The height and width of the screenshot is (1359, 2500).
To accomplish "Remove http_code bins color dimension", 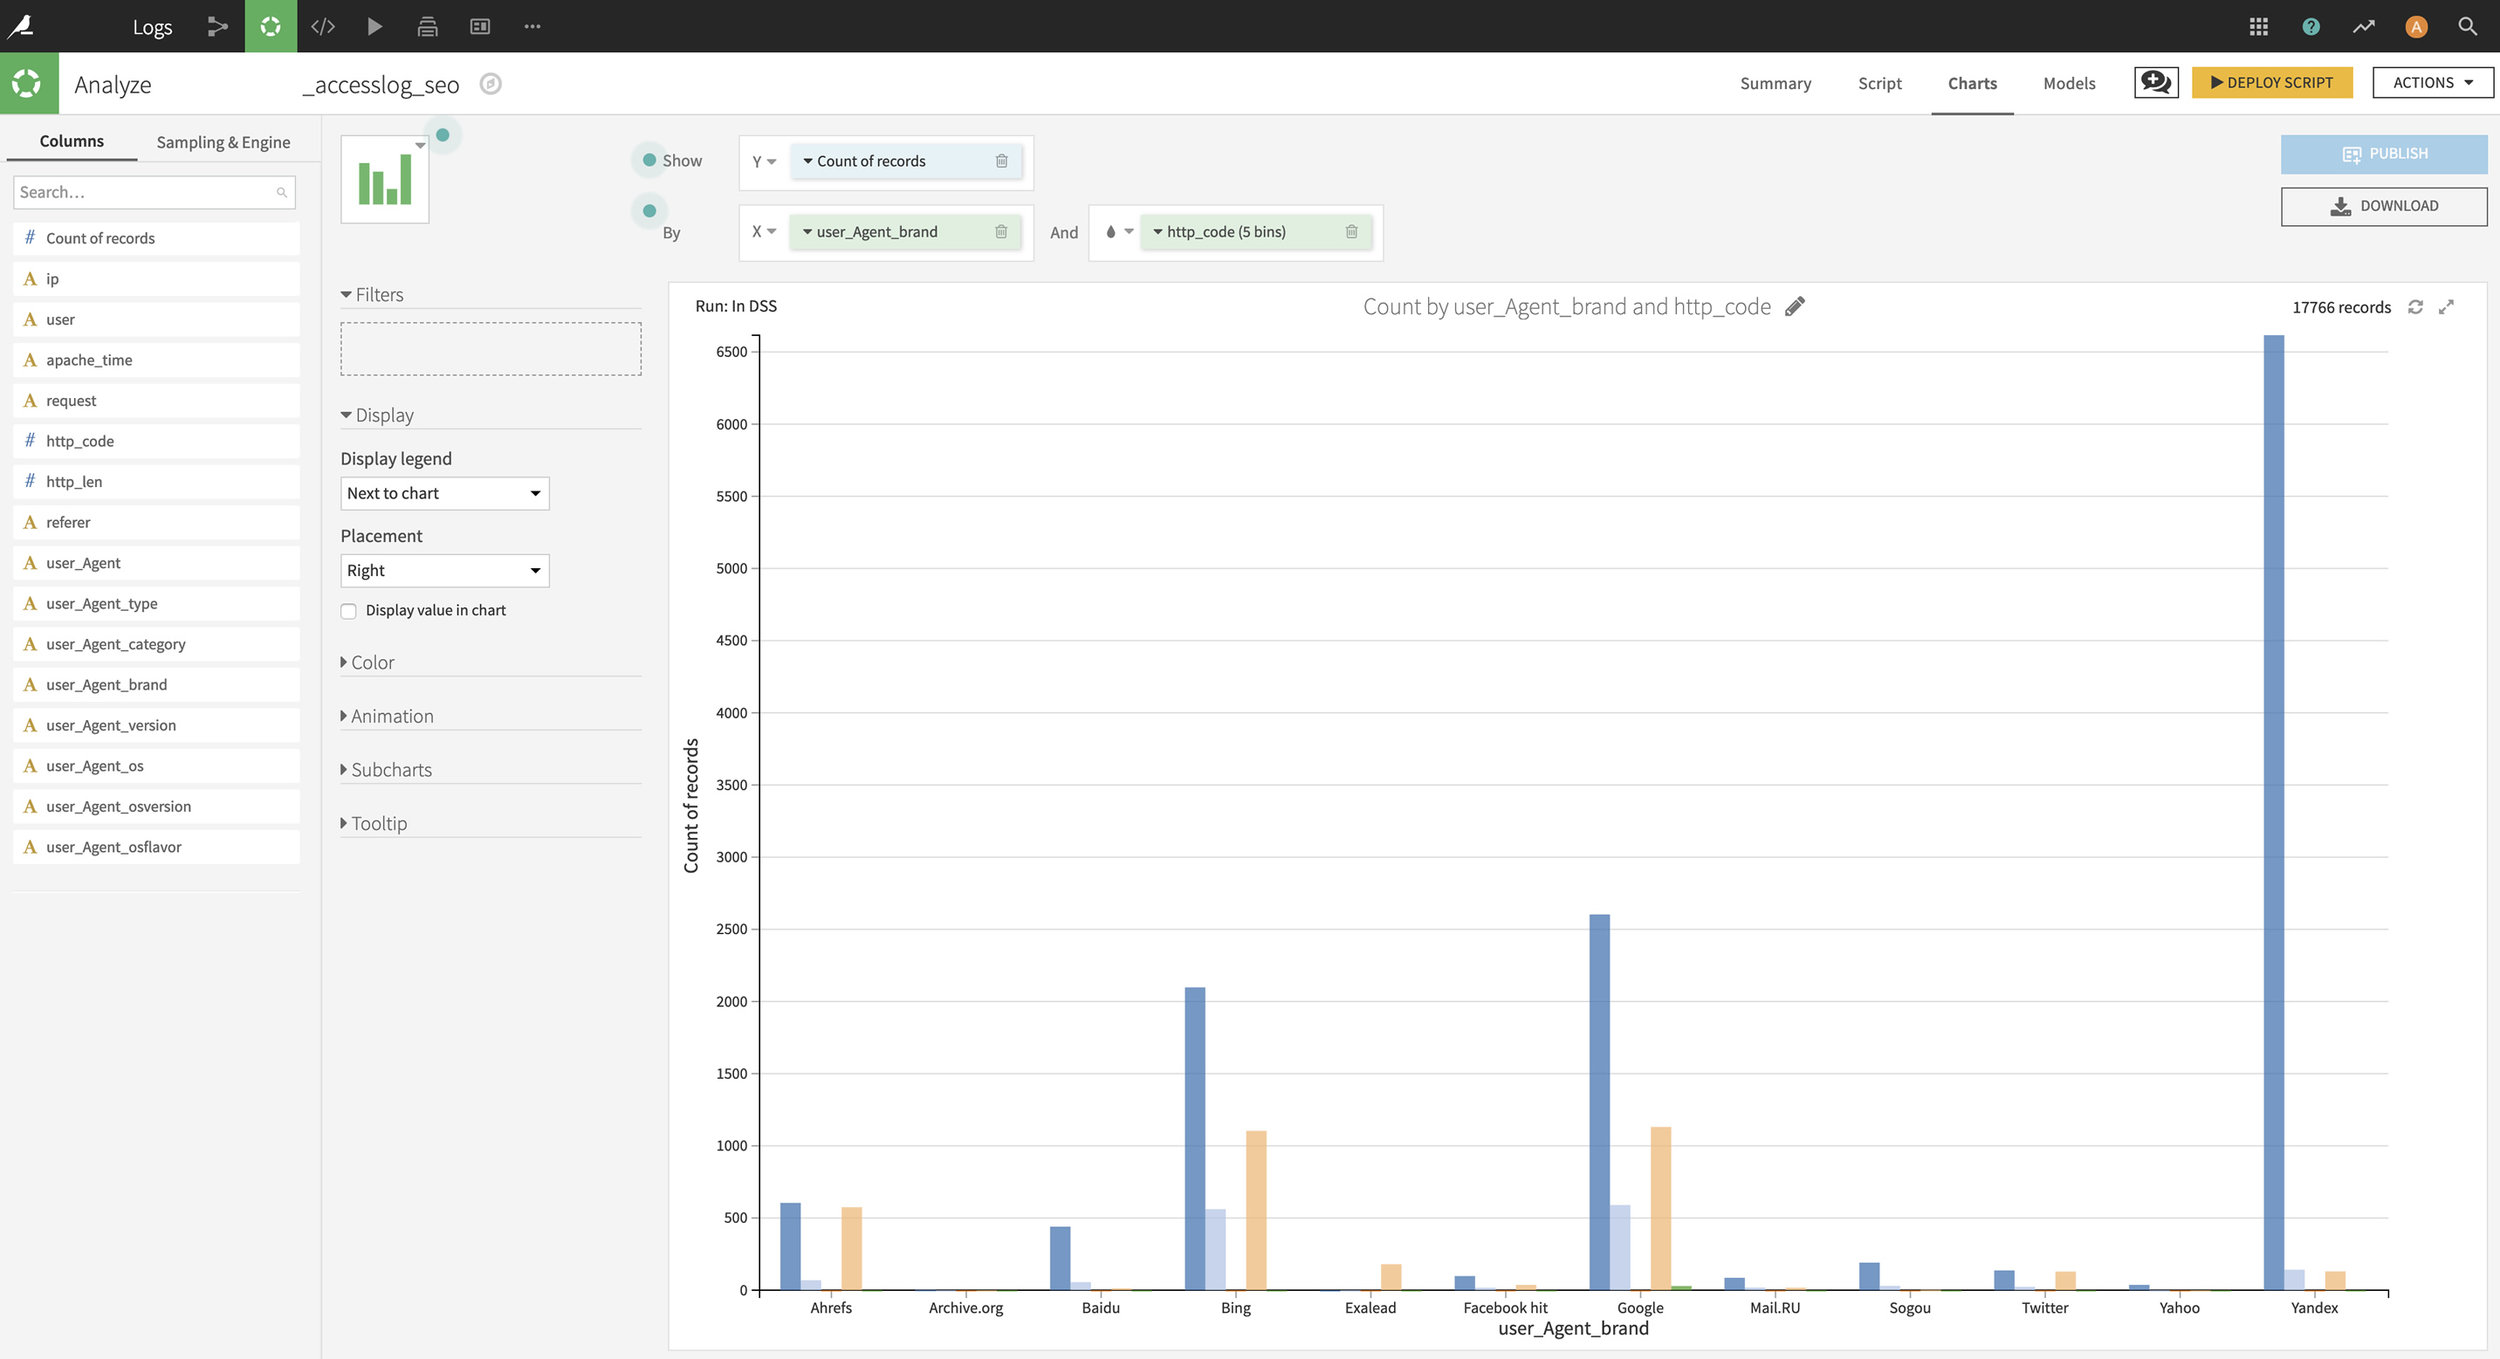I will click(1351, 232).
